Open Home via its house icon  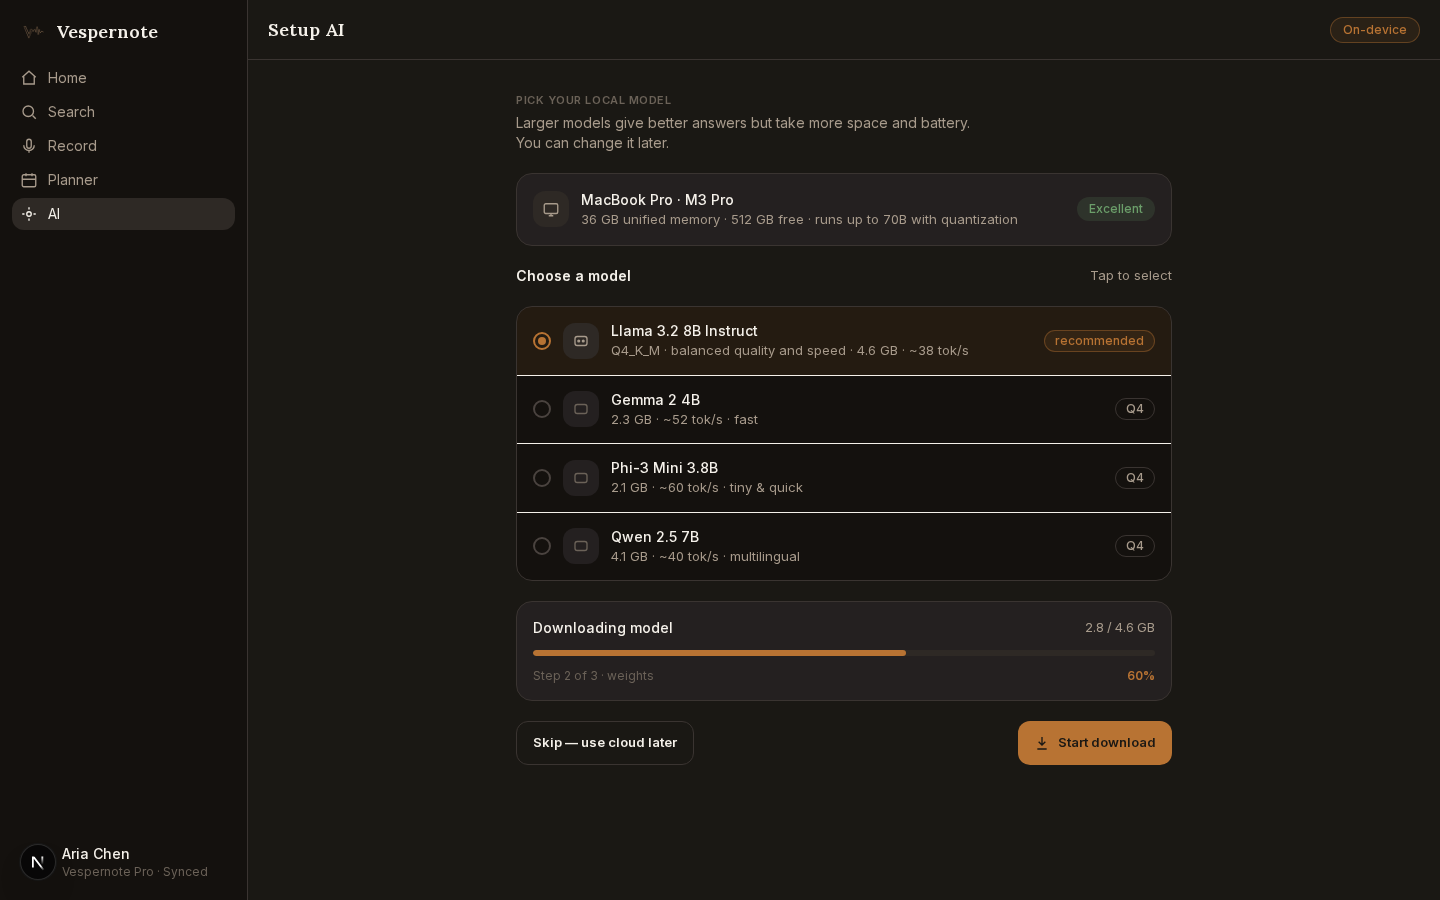[x=29, y=78]
